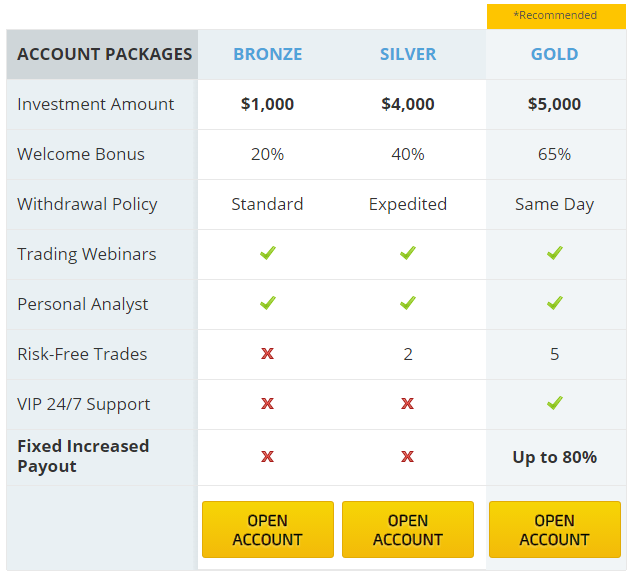Click Silver Fixed Increased Payout red X

tap(407, 457)
